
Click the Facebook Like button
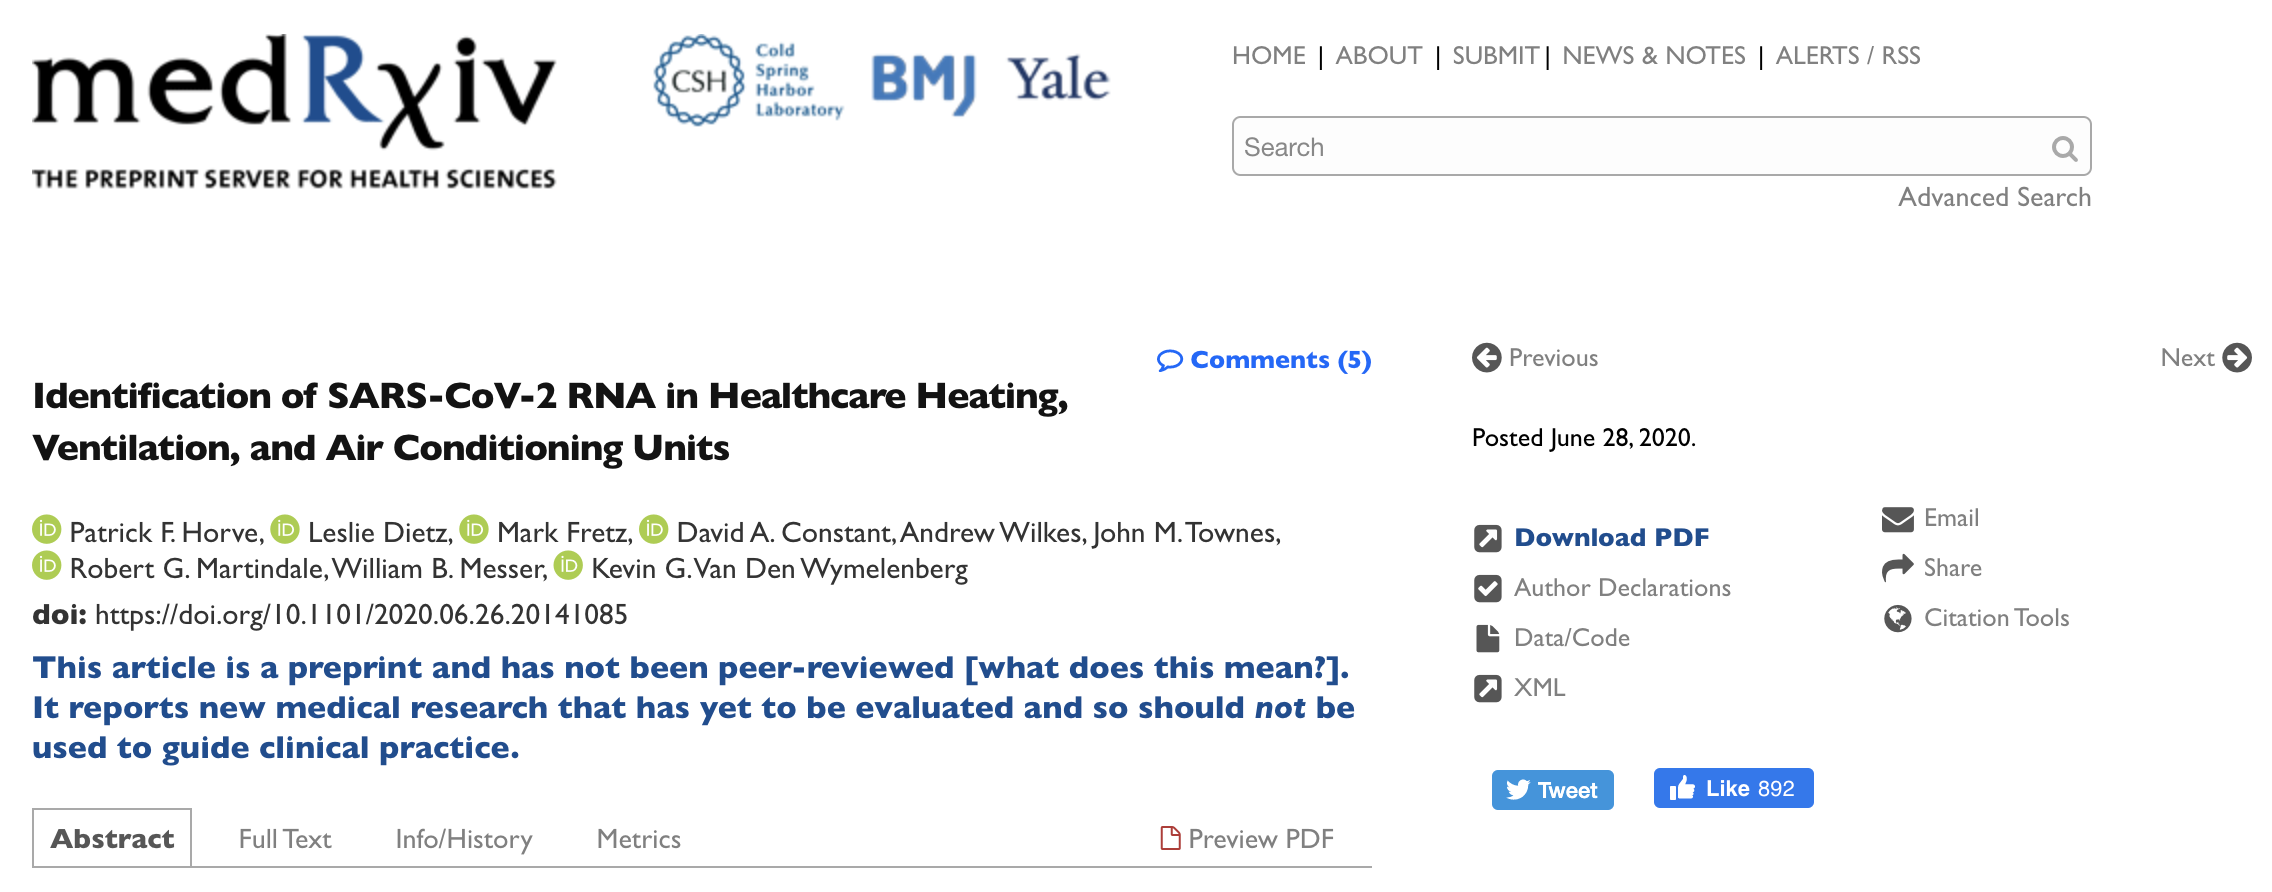coord(1734,788)
